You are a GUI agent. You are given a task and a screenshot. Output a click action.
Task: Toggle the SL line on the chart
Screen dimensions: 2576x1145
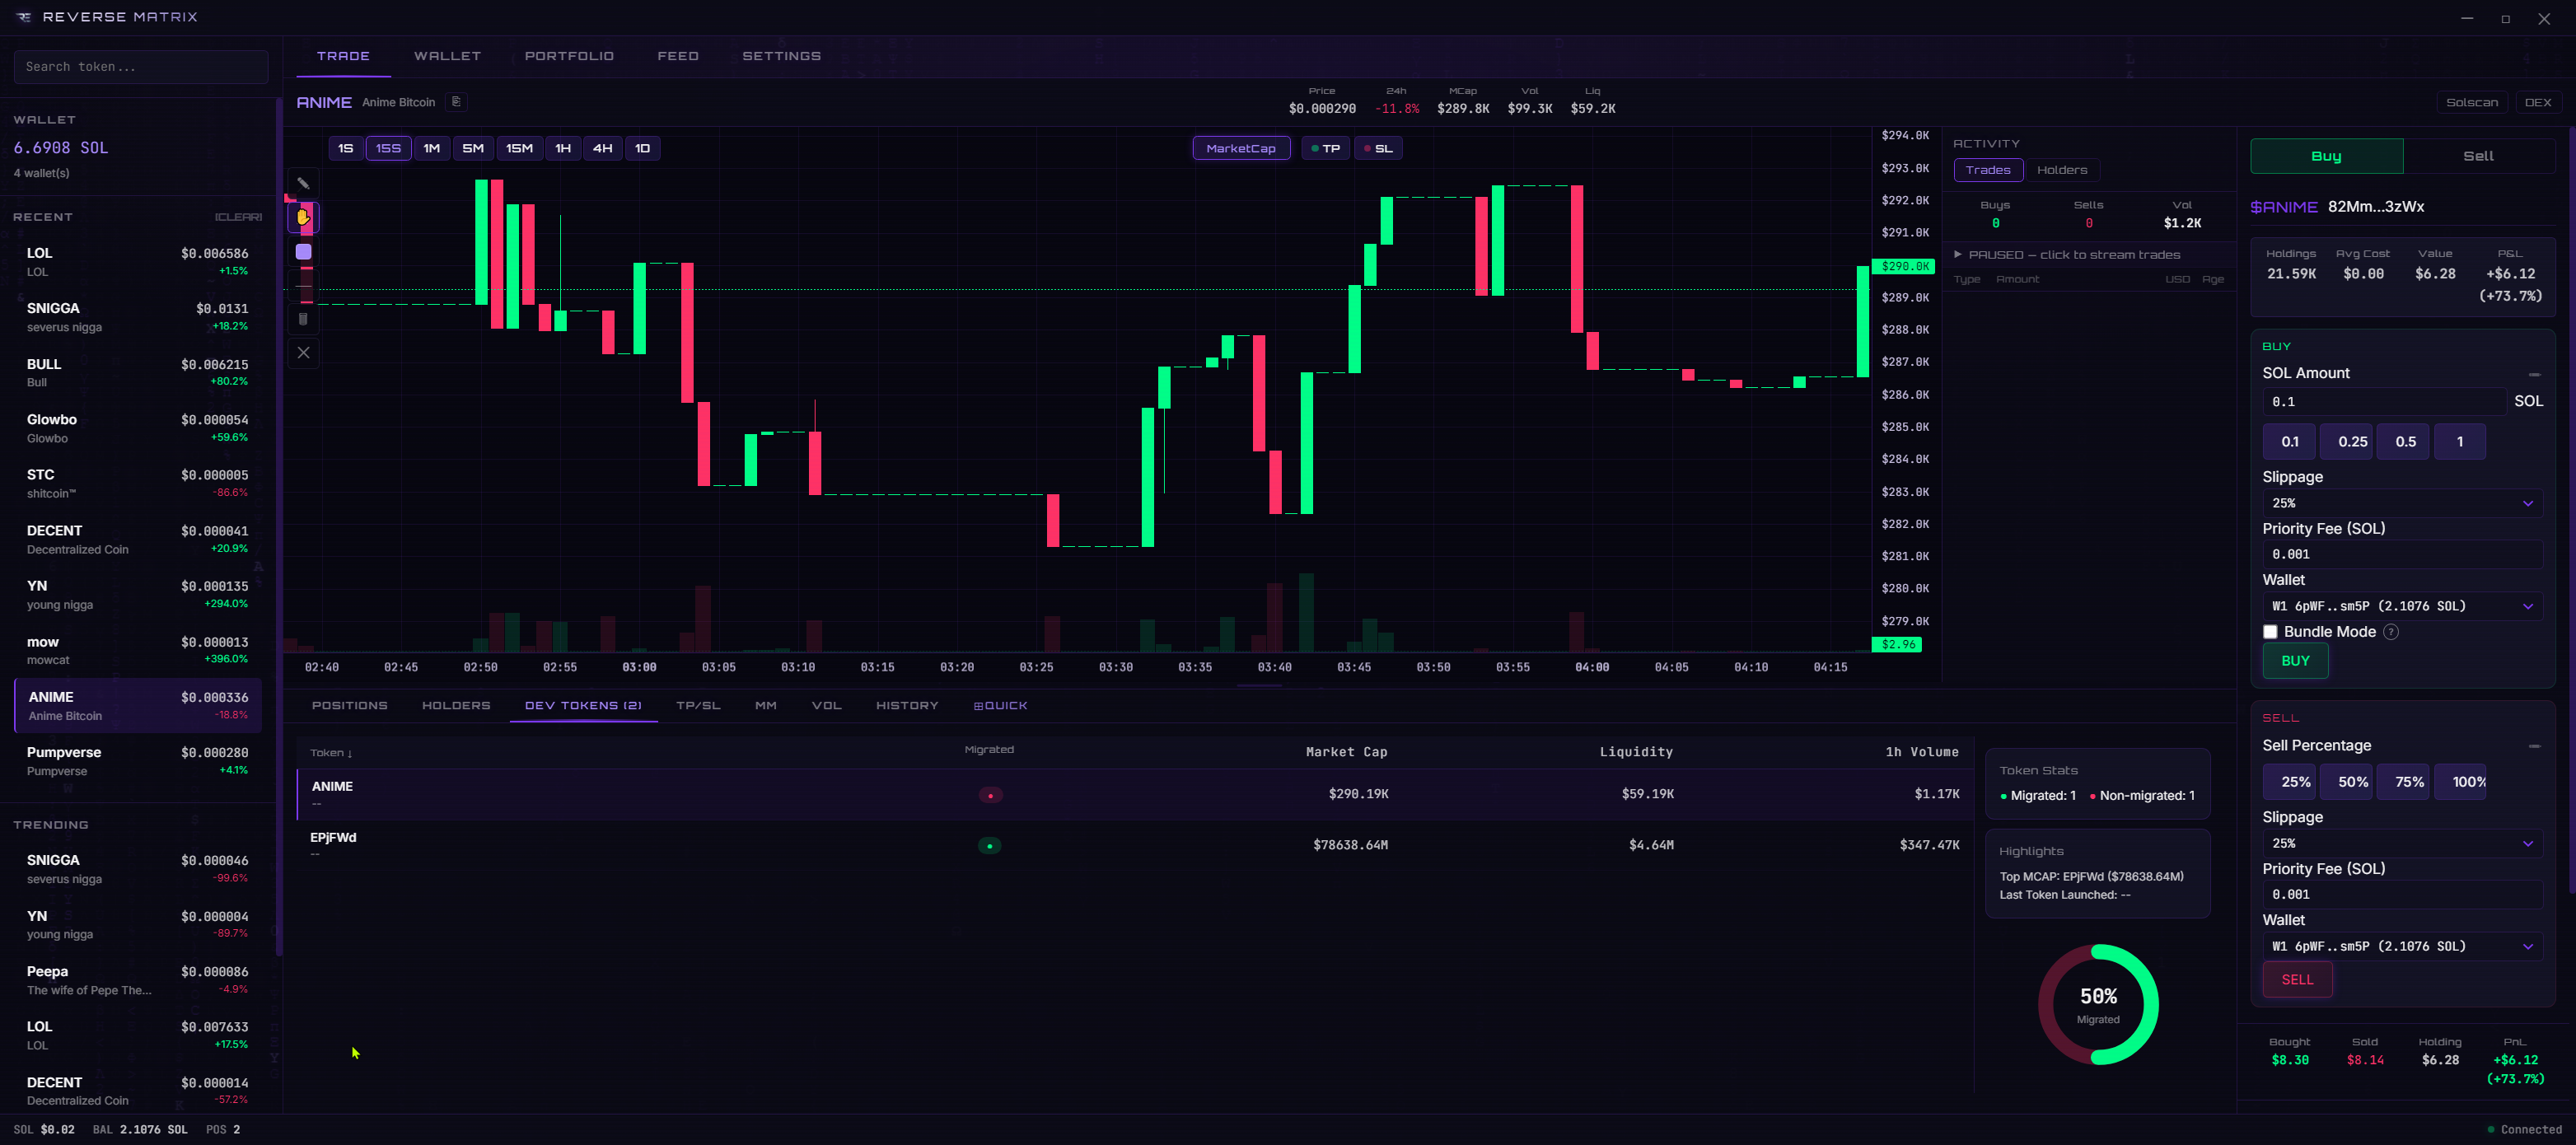(1378, 148)
